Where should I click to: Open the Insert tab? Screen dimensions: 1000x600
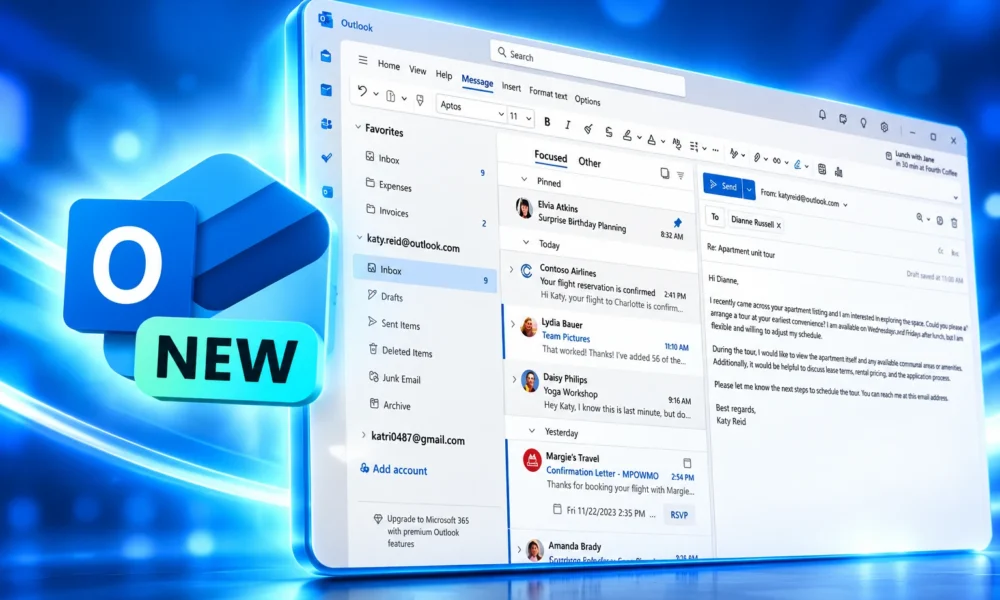[511, 87]
